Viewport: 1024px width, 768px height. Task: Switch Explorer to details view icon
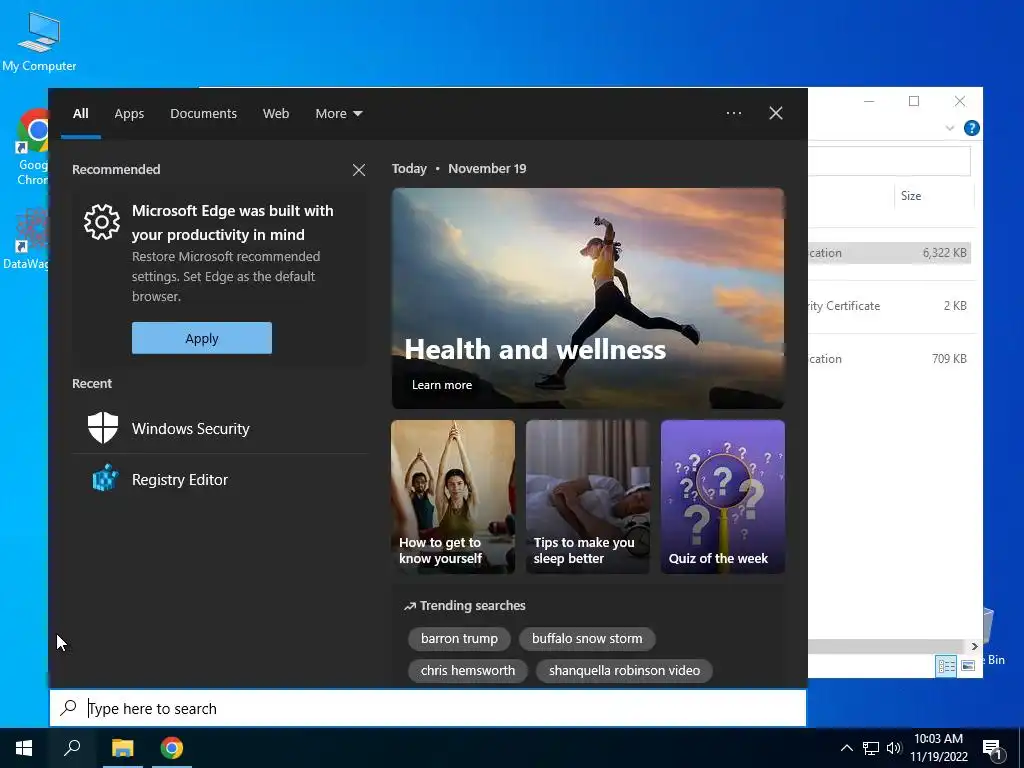pos(946,665)
